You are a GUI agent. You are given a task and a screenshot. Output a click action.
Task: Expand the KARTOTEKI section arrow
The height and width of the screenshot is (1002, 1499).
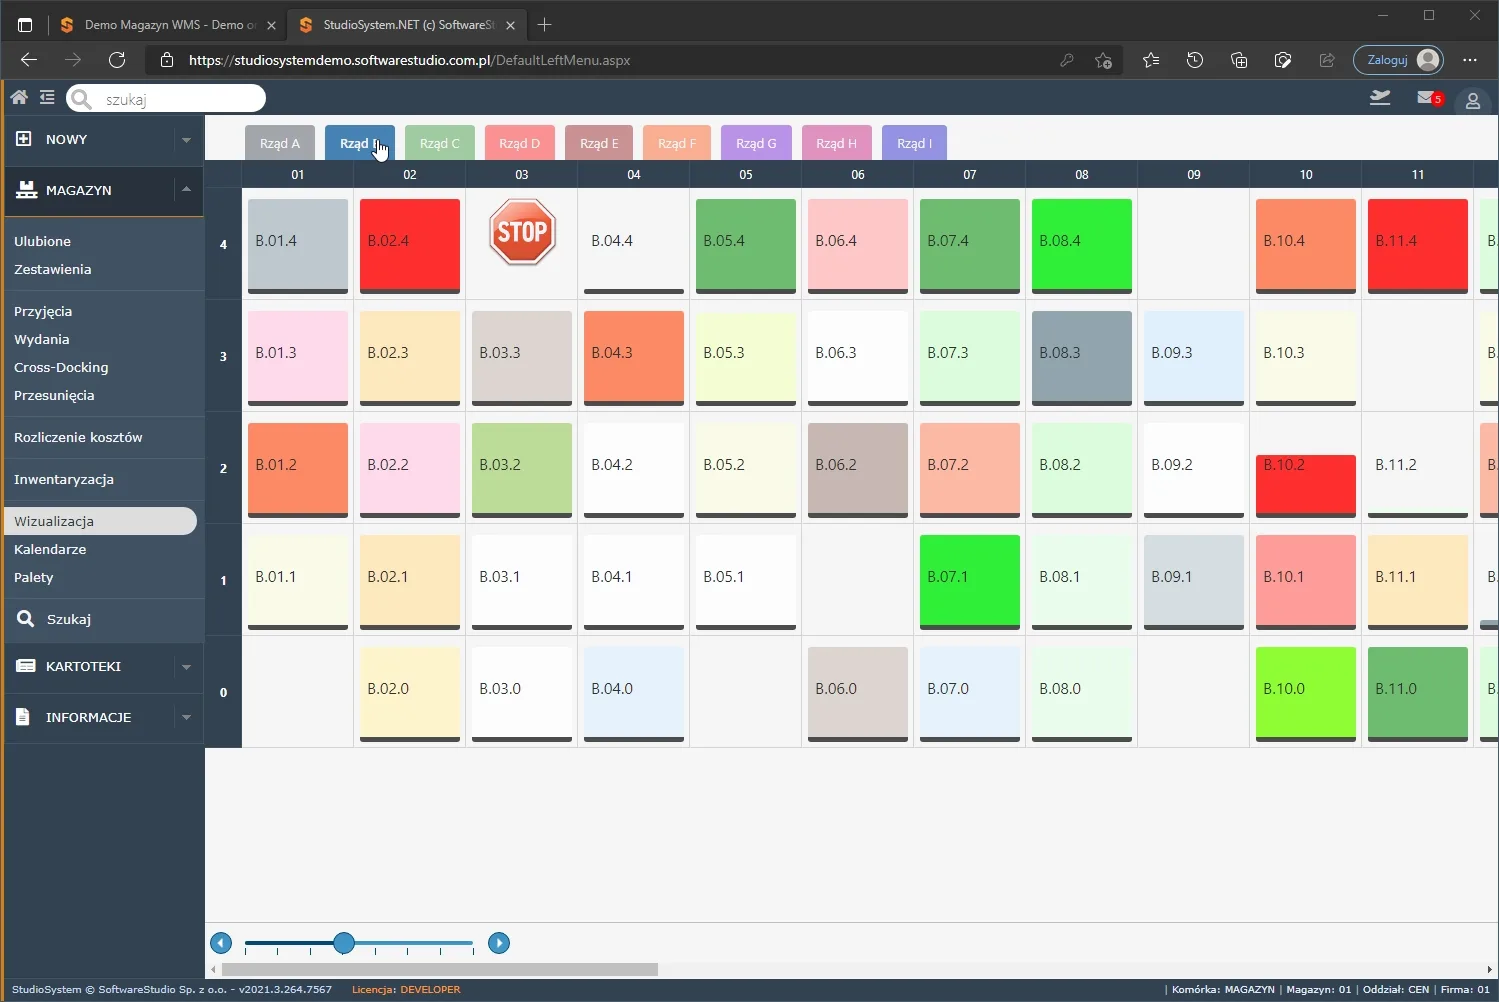(186, 667)
